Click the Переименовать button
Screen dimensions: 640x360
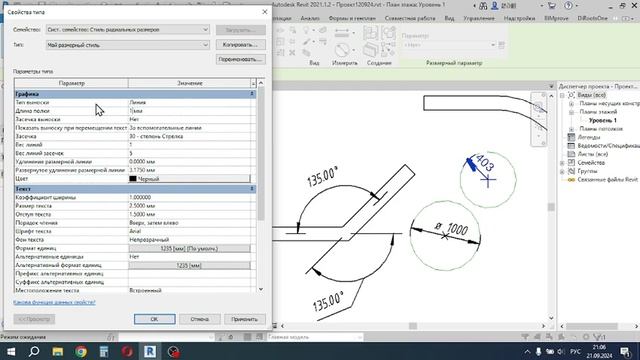click(240, 60)
